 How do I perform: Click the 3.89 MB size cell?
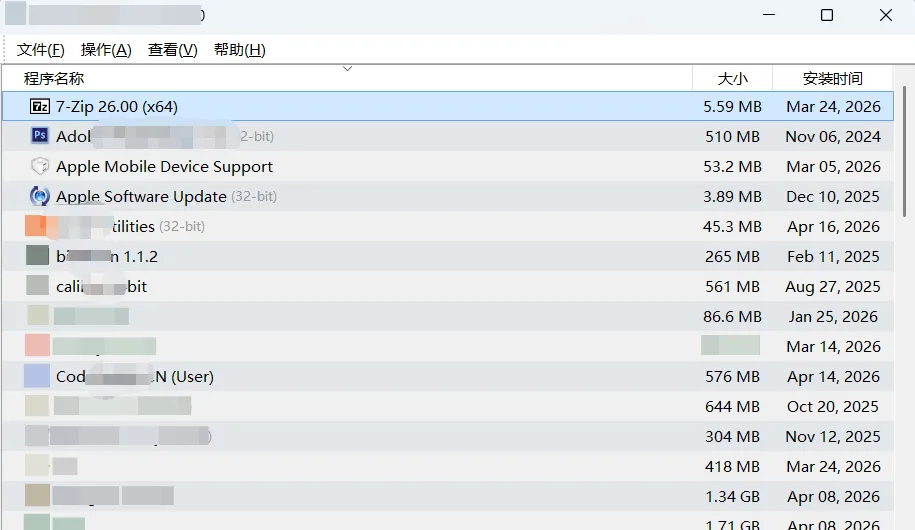tap(732, 196)
